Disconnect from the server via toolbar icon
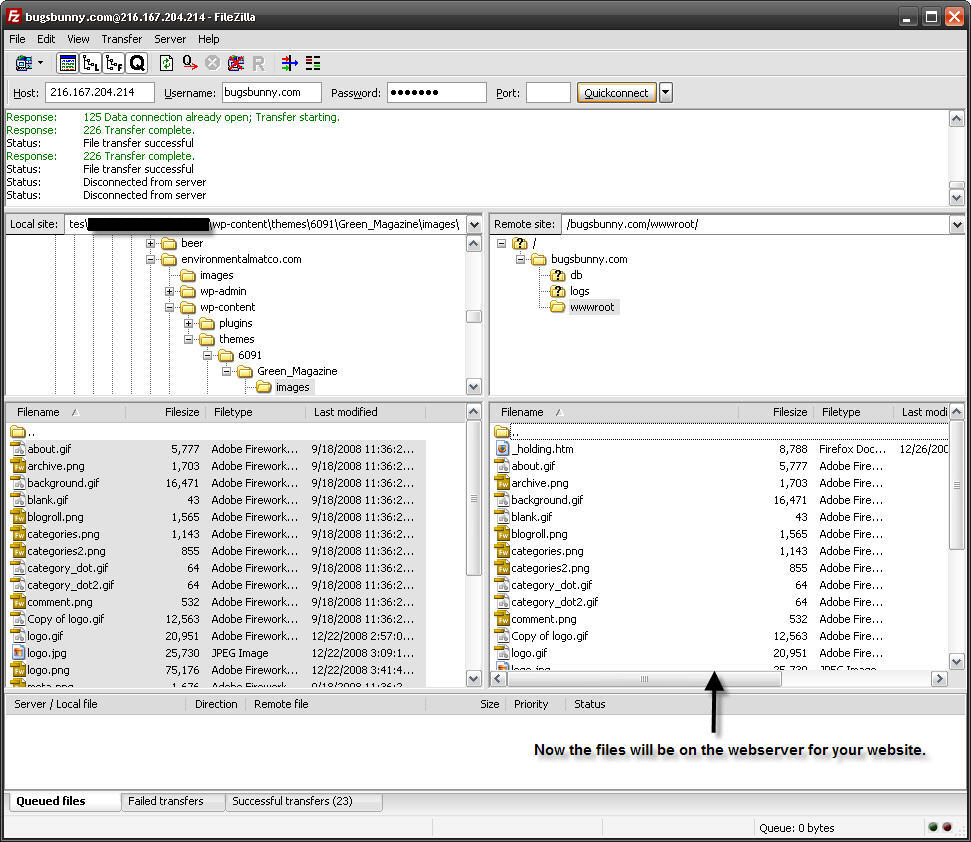The image size is (971, 842). tap(235, 63)
